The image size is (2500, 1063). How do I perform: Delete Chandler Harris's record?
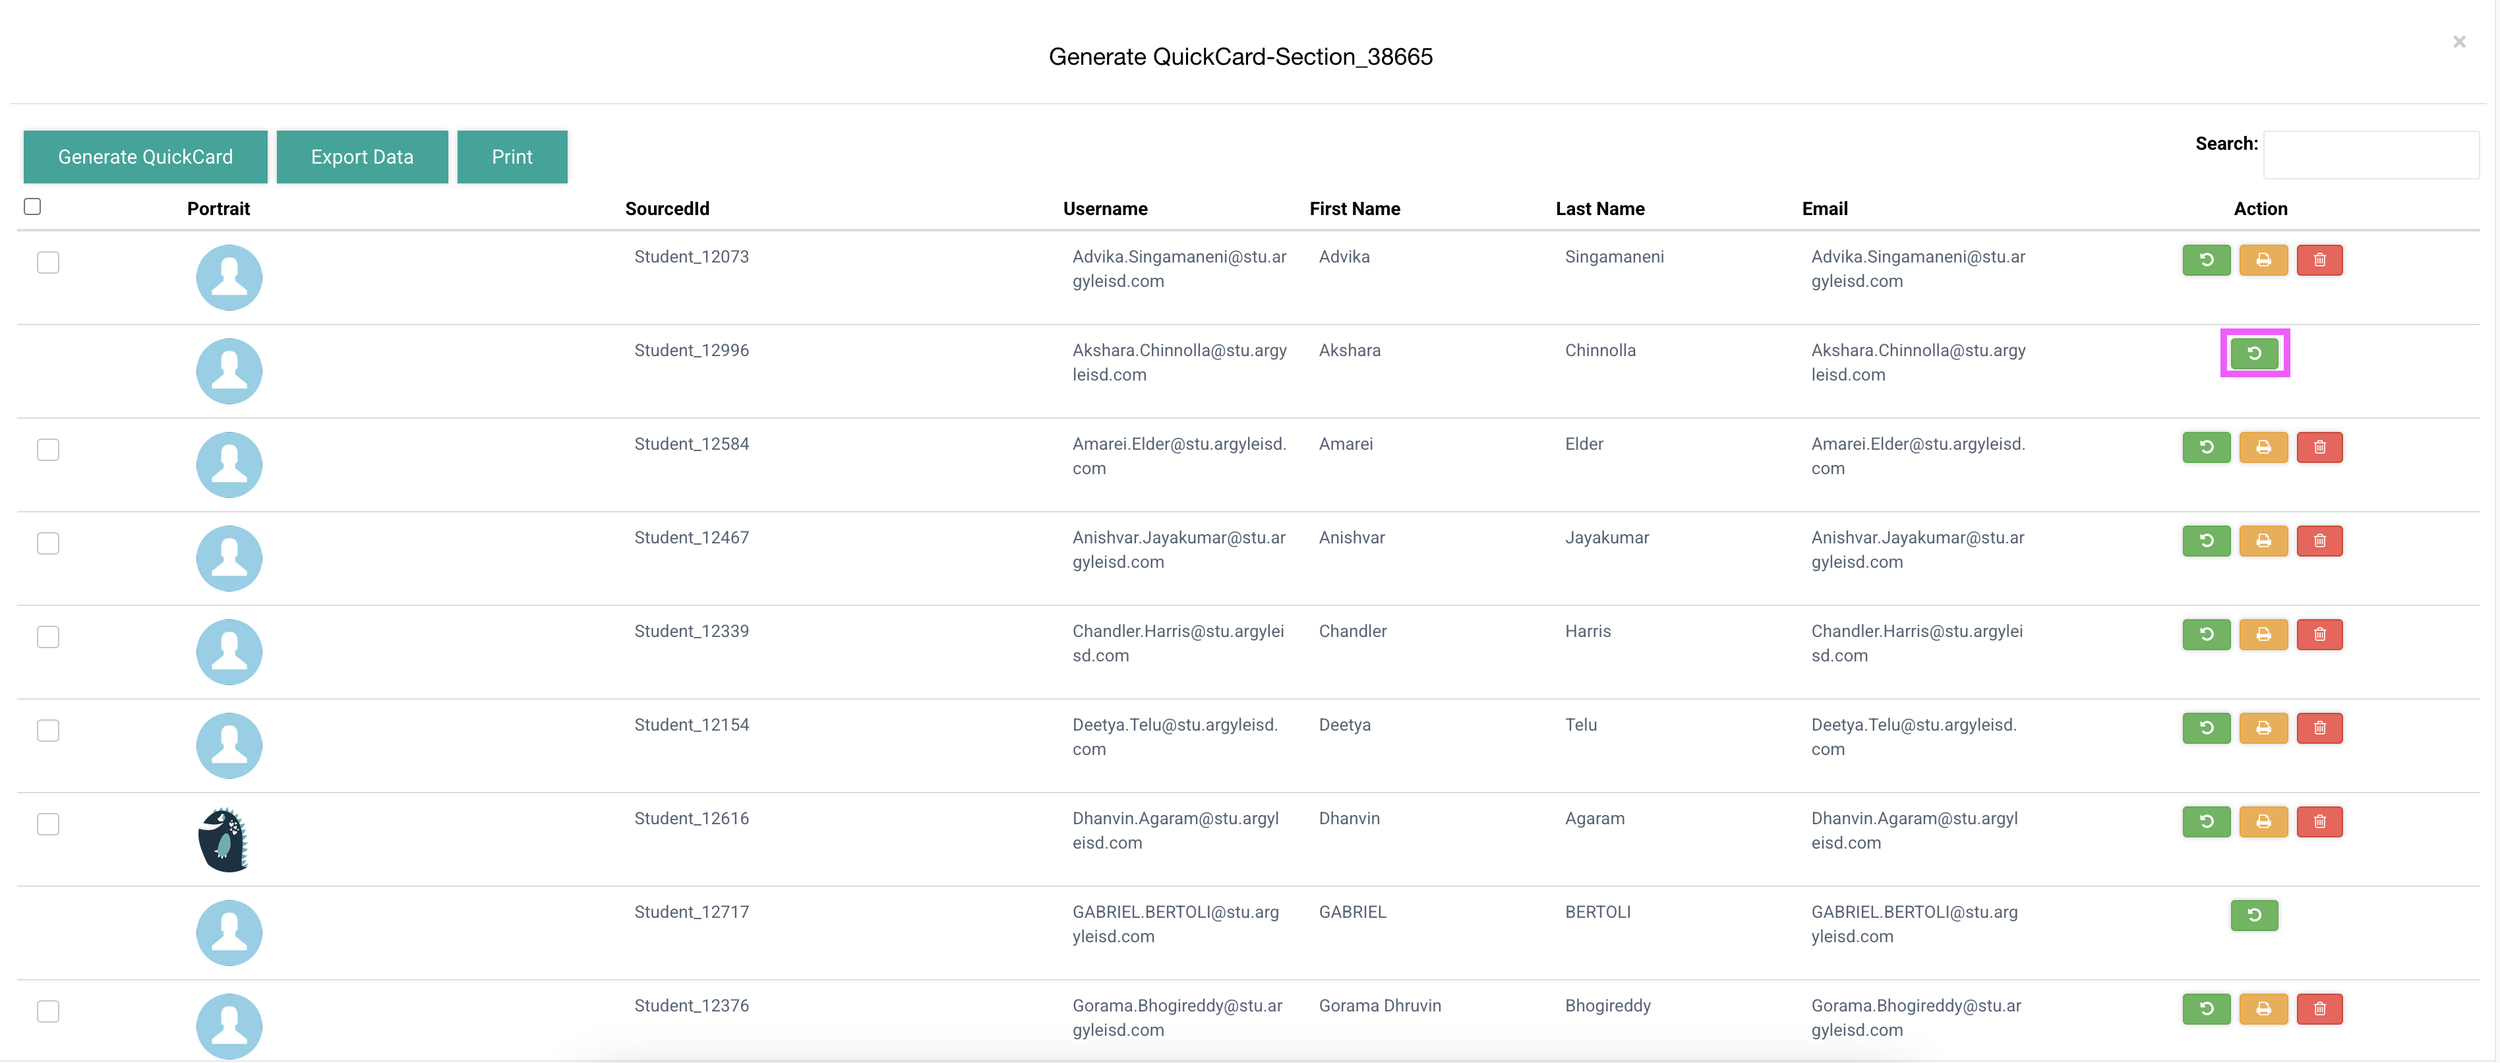pyautogui.click(x=2320, y=634)
